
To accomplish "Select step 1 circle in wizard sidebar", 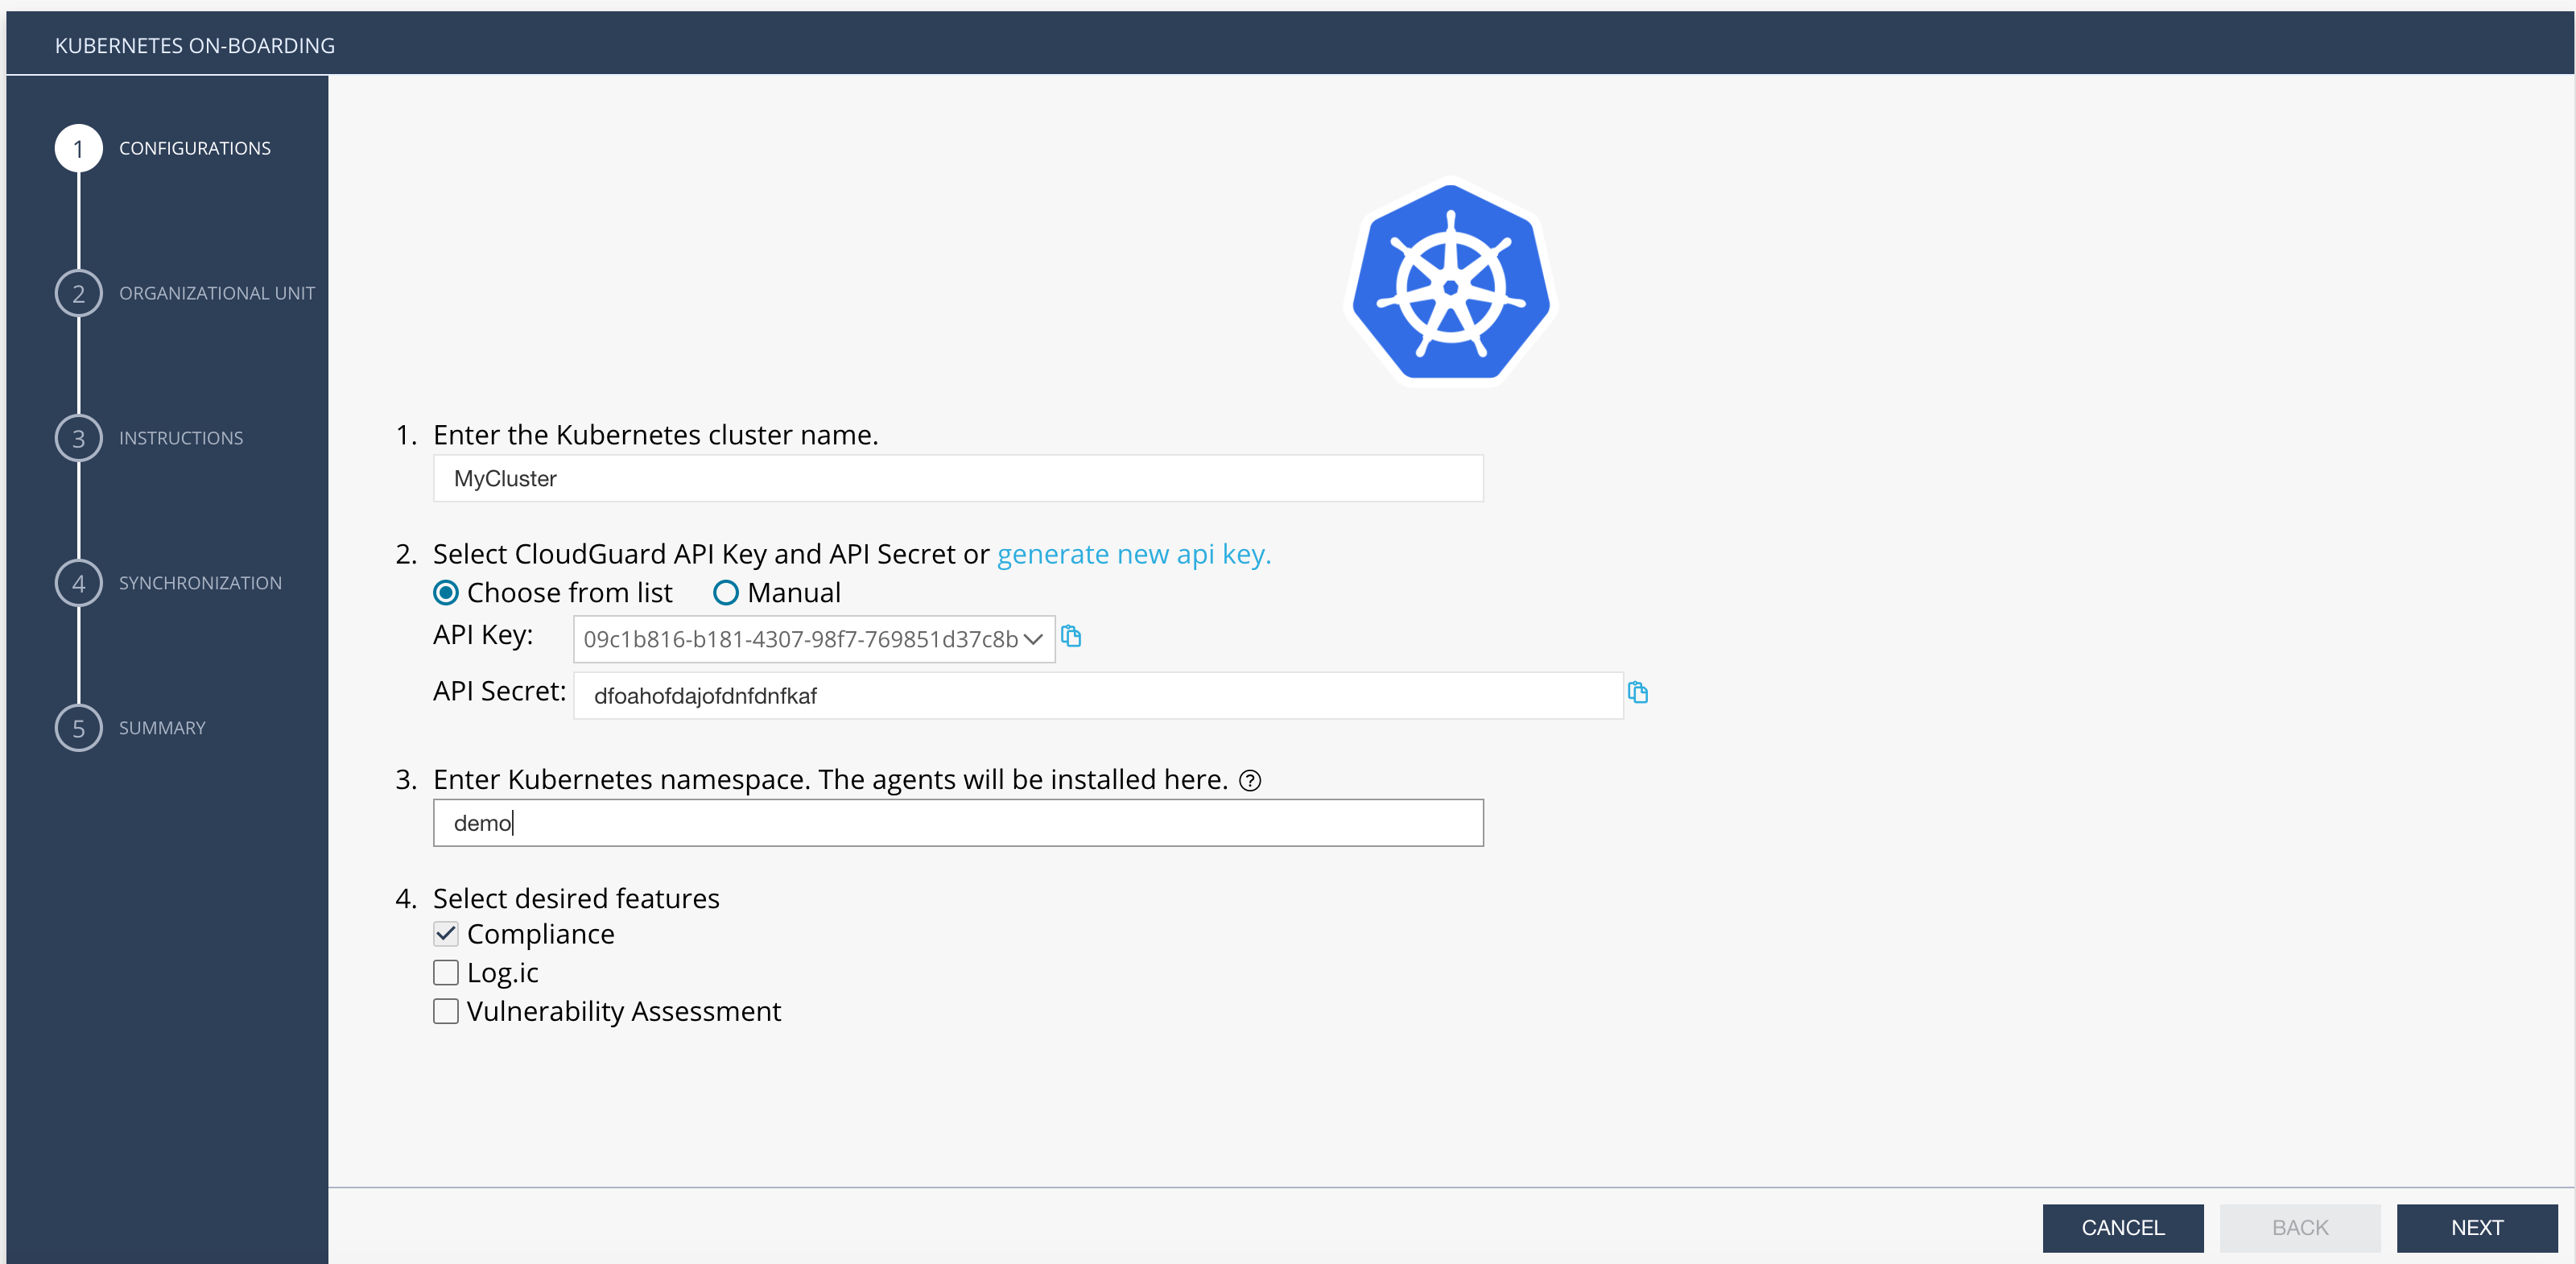I will (x=78, y=148).
